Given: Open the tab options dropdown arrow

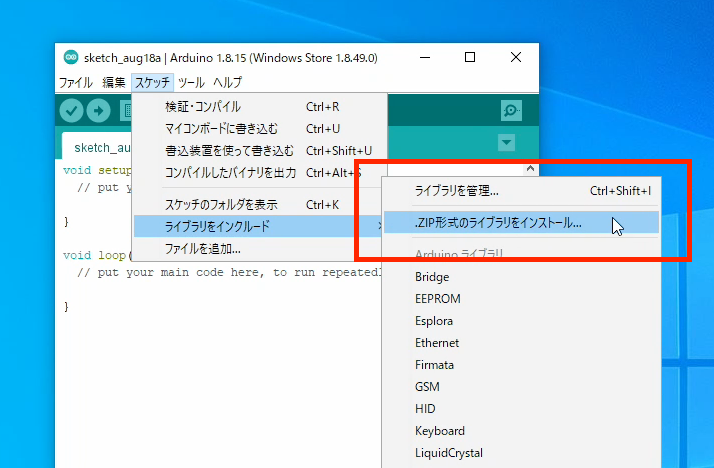Looking at the screenshot, I should point(506,142).
